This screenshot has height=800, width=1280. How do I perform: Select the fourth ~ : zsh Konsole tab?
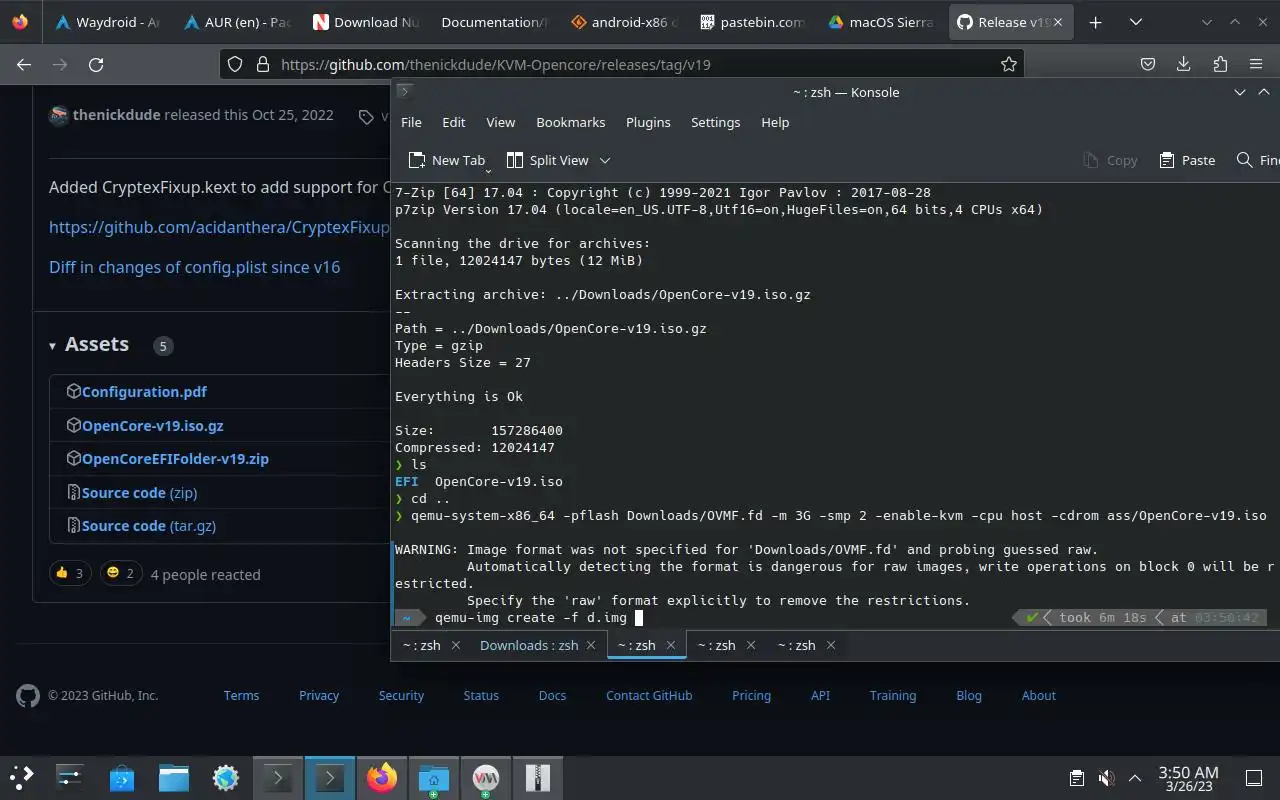point(715,645)
